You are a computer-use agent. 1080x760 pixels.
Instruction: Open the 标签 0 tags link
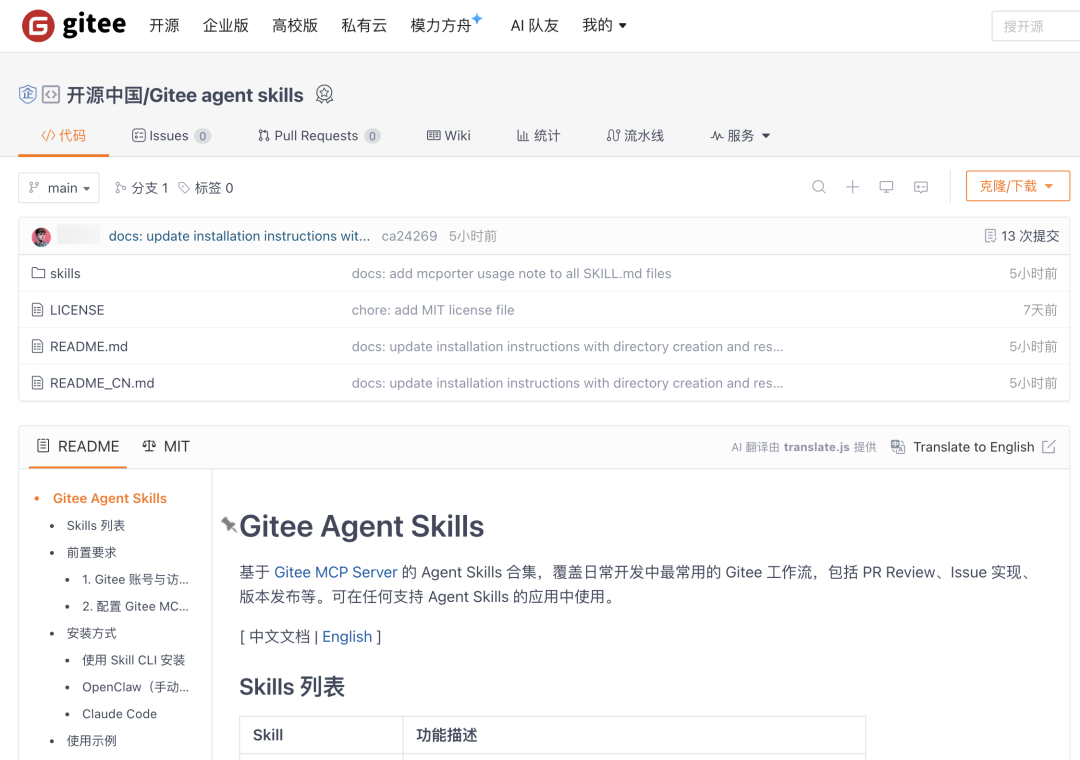tap(206, 187)
